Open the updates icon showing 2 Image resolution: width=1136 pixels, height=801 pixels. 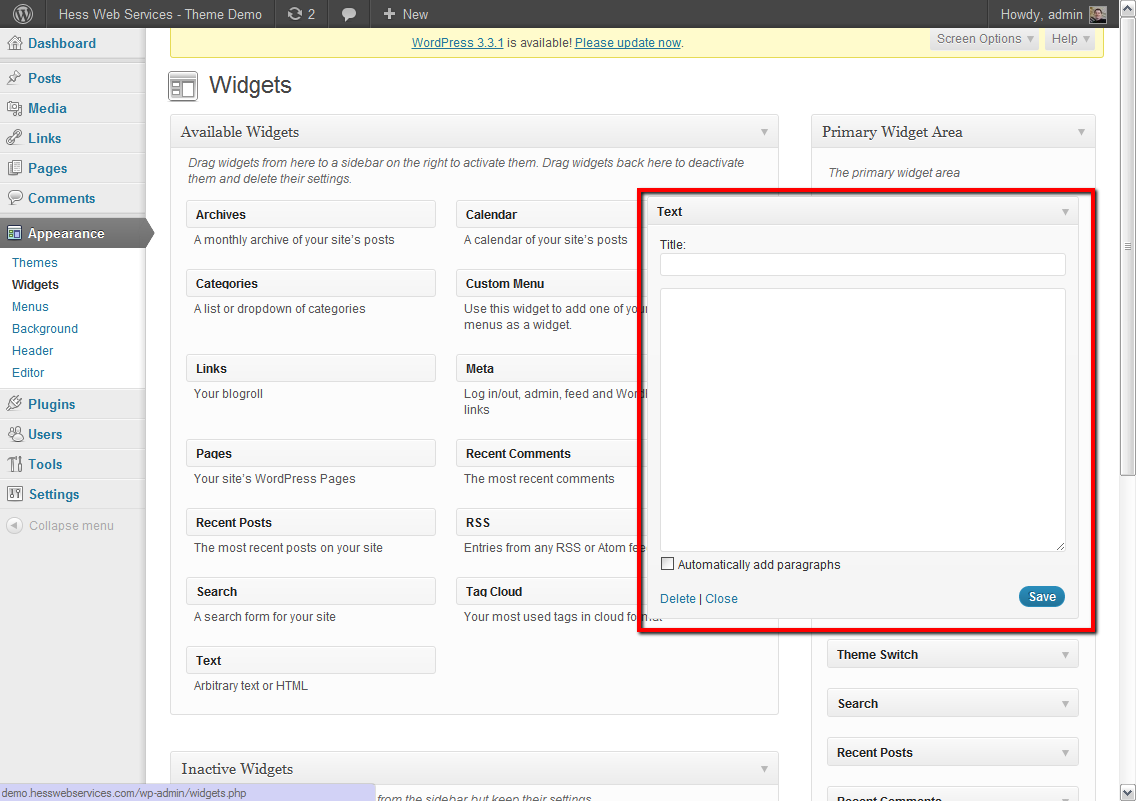301,14
